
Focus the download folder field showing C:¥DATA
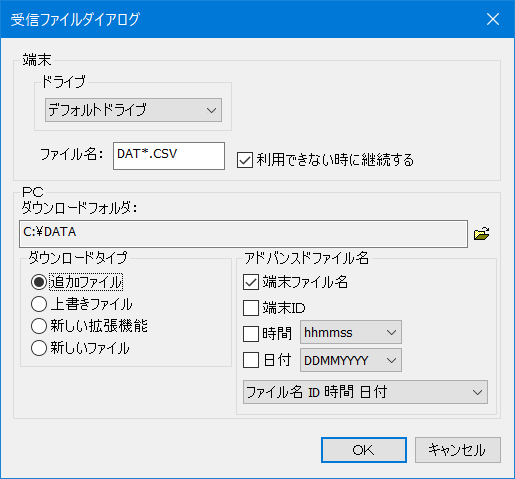tap(243, 234)
